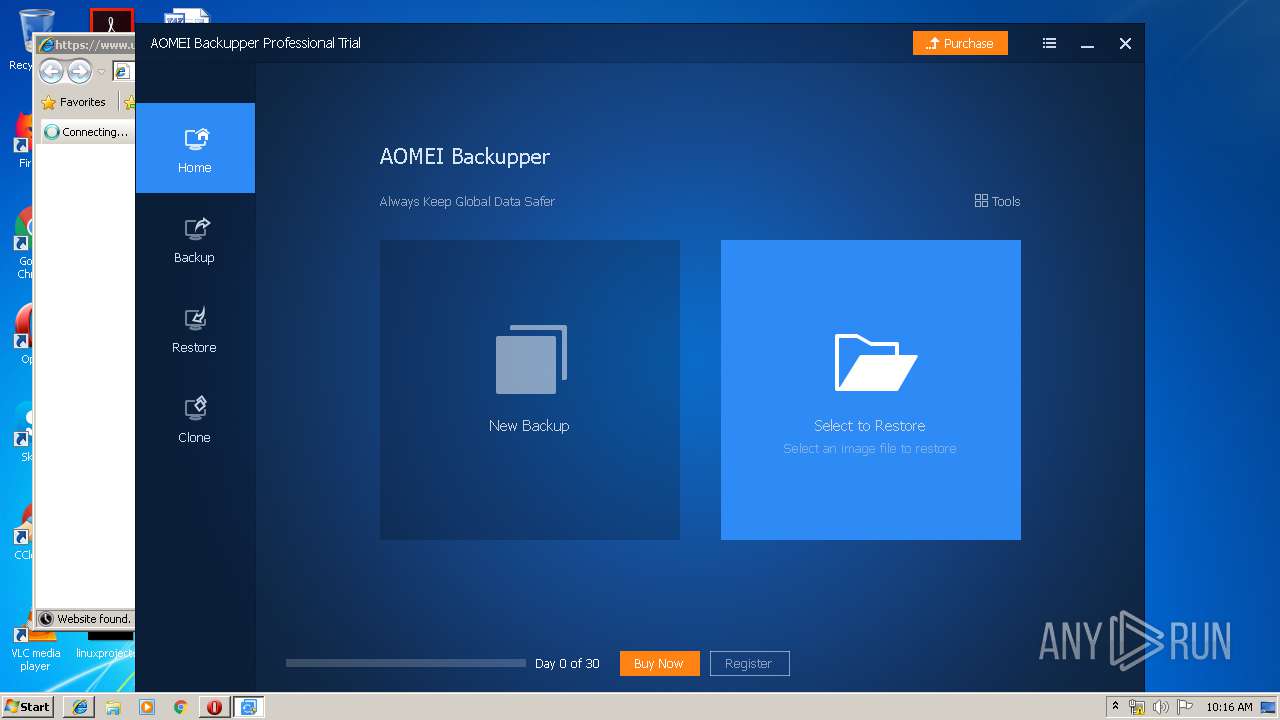
Task: Open the Tools grid icon
Action: pos(981,201)
